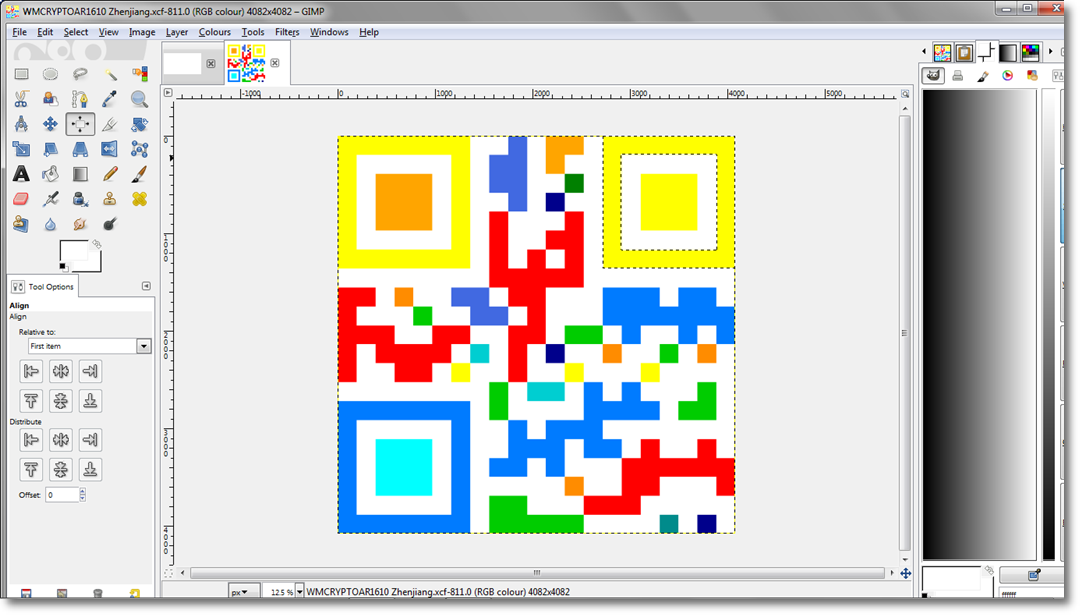Select the Smudge tool

tap(80, 224)
